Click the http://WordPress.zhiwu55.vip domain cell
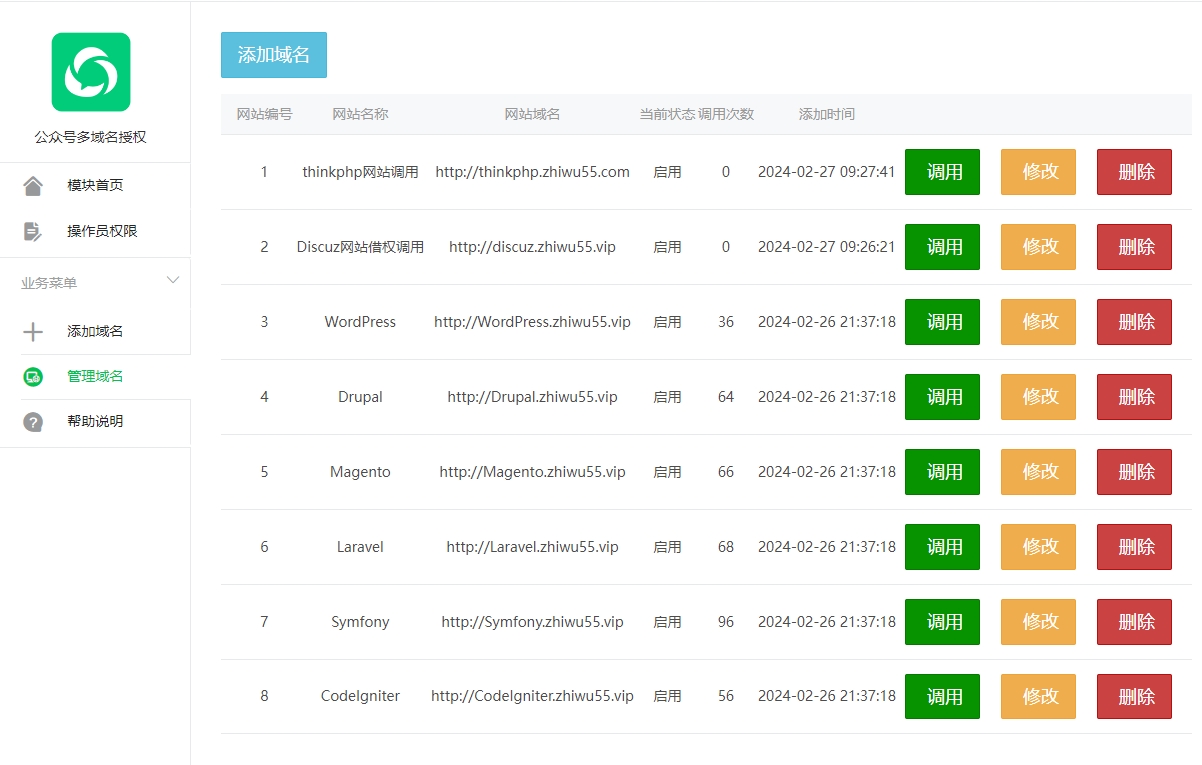This screenshot has width=1202, height=765. [532, 322]
